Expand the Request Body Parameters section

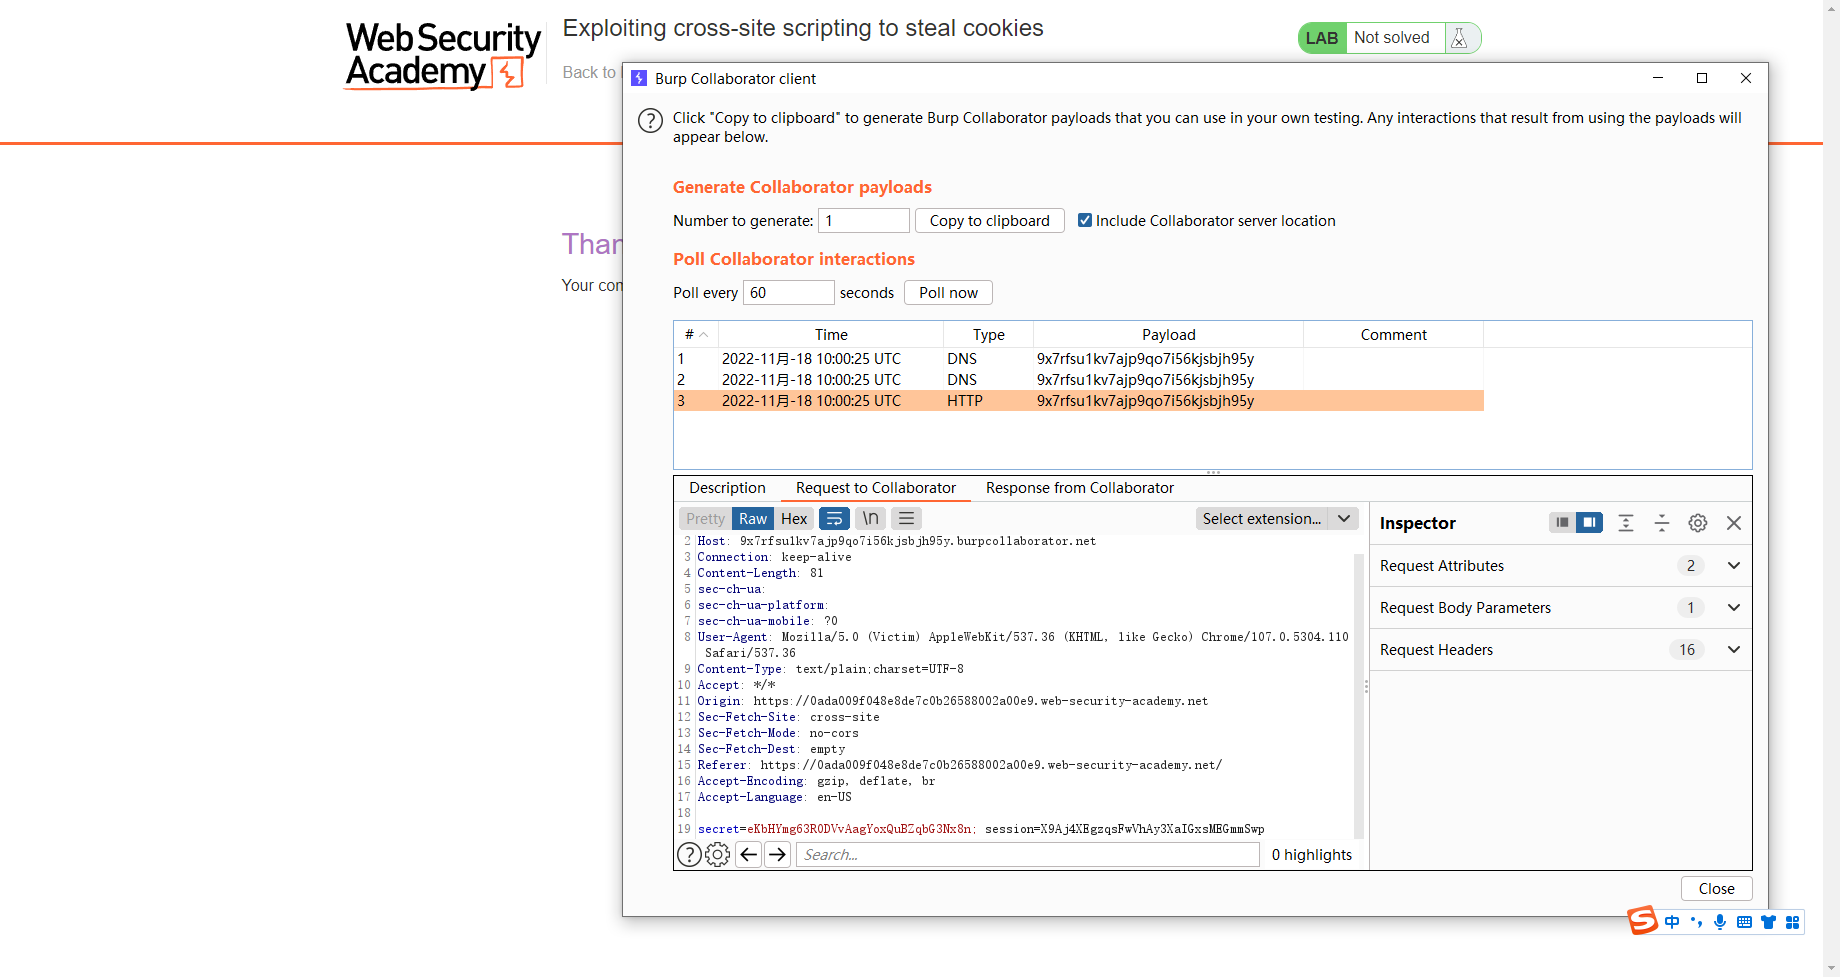pos(1561,608)
